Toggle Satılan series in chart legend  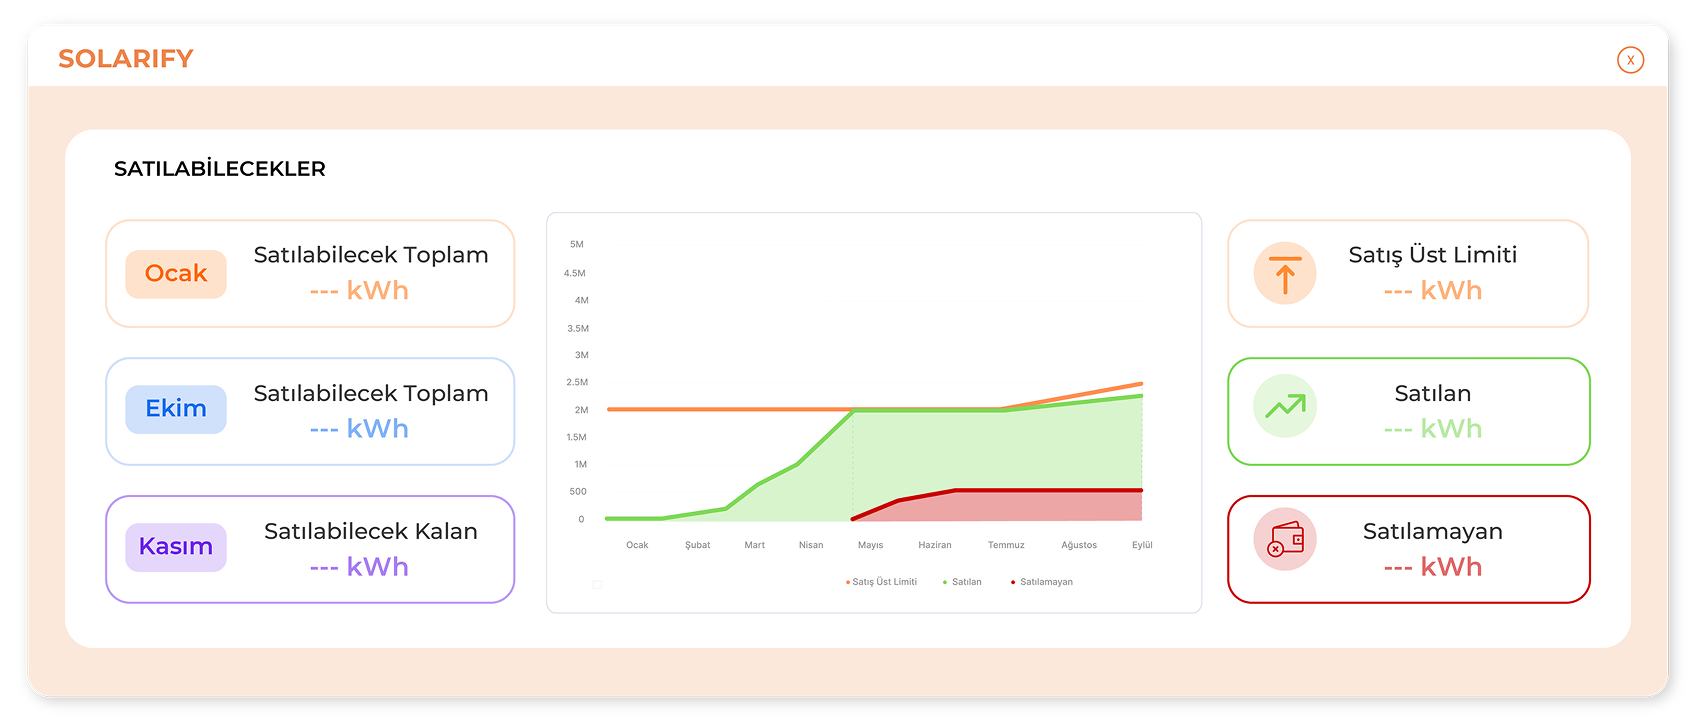tap(963, 582)
